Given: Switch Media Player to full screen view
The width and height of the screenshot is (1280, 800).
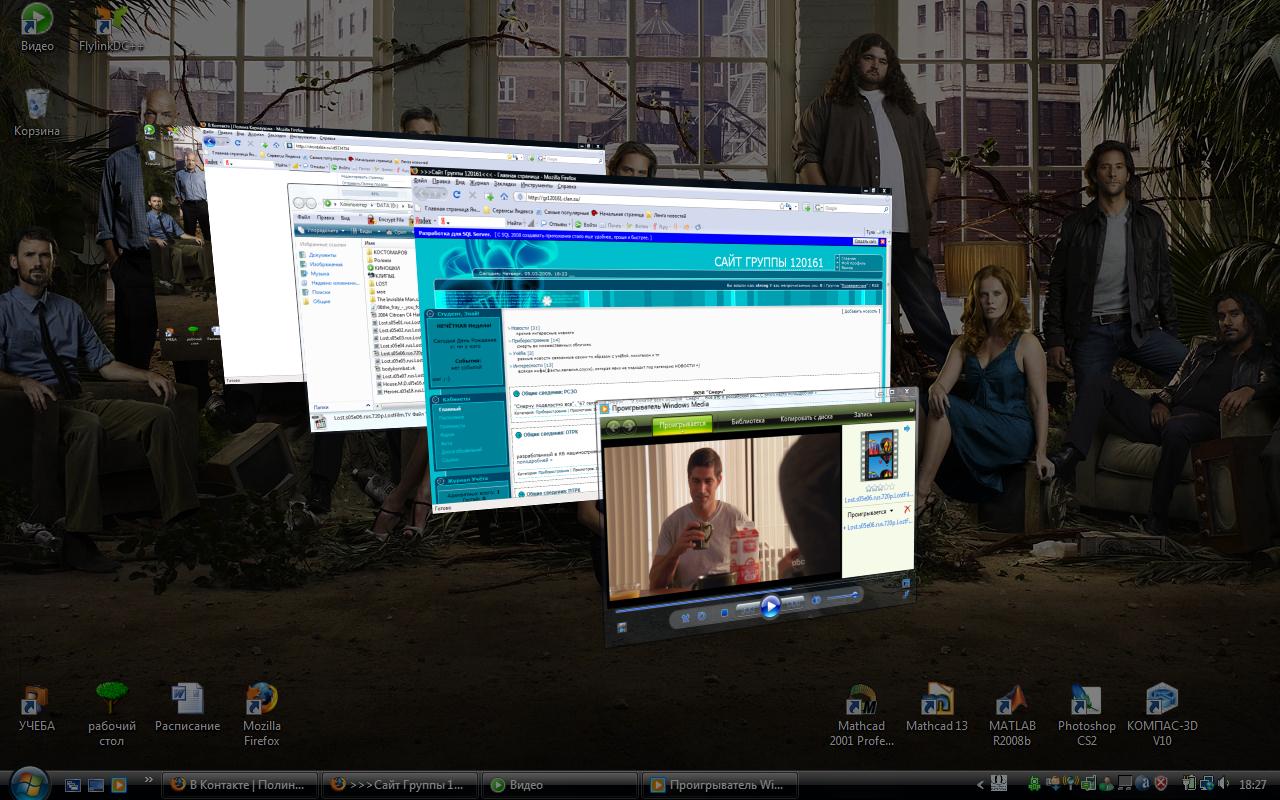Looking at the screenshot, I should (x=906, y=583).
